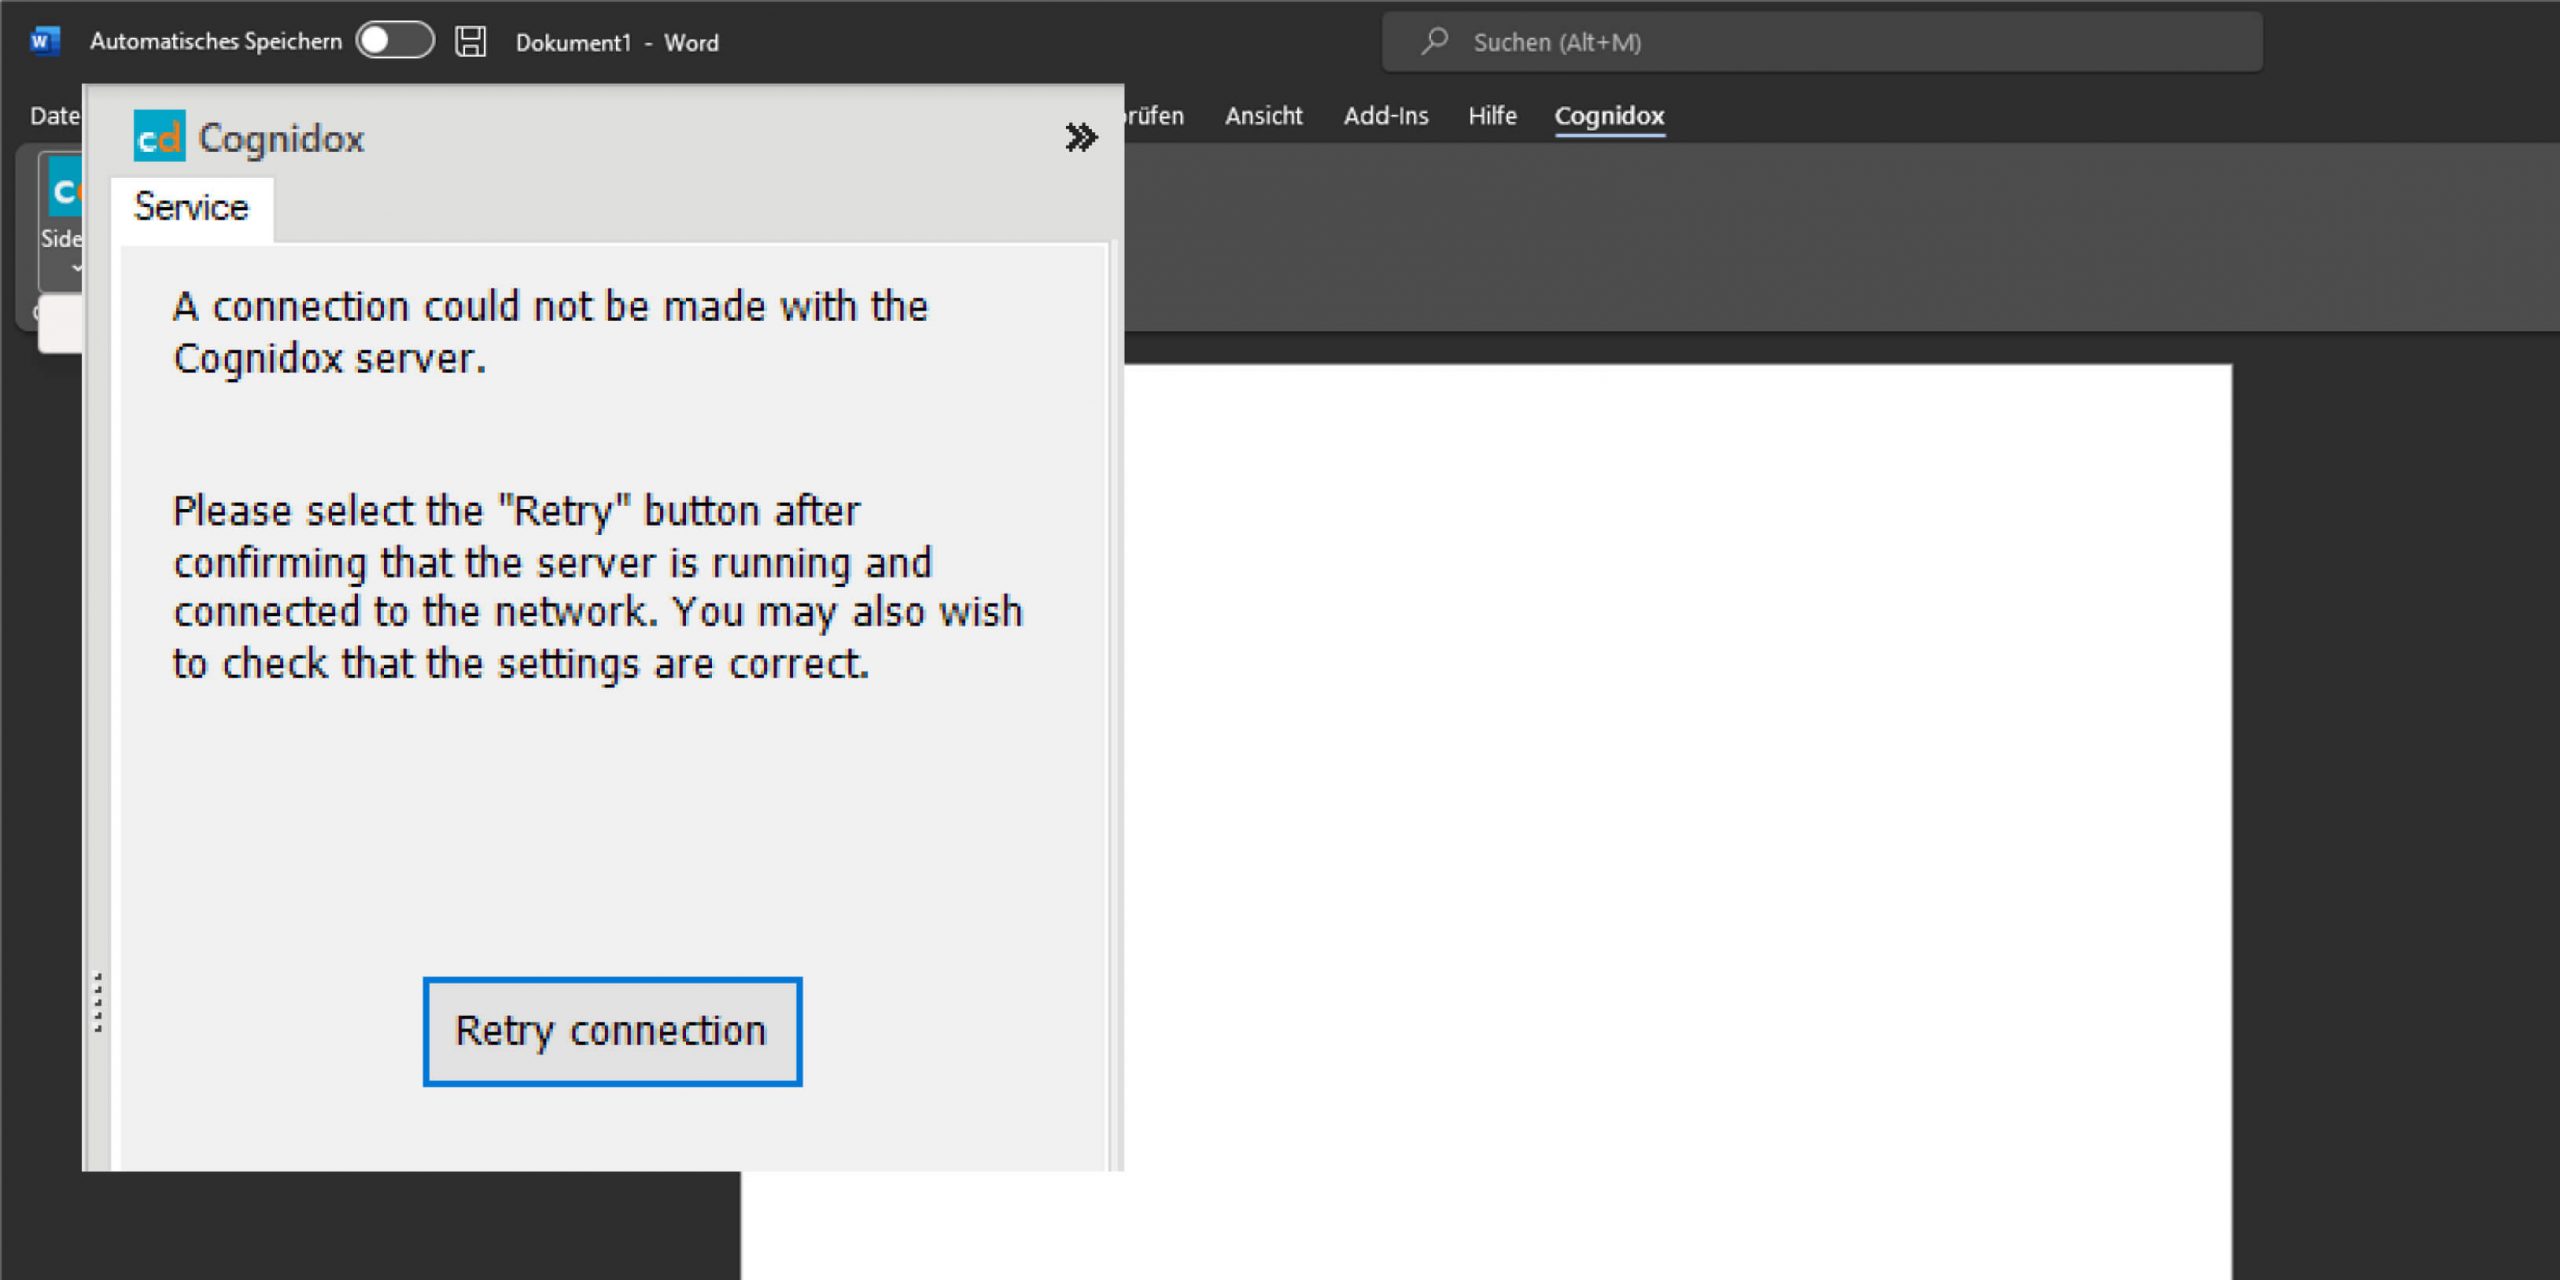The width and height of the screenshot is (2560, 1280).
Task: Open the Datei menu tab
Action: tap(54, 116)
